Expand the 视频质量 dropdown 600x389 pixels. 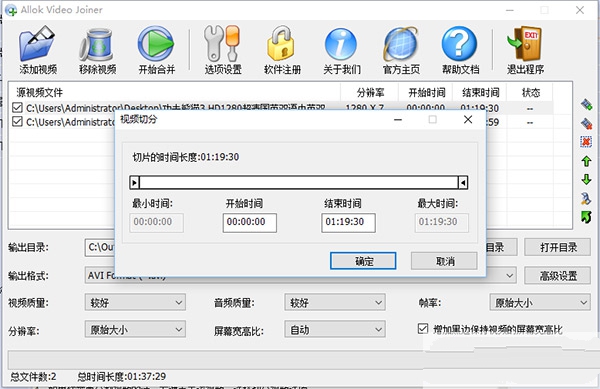tap(135, 303)
